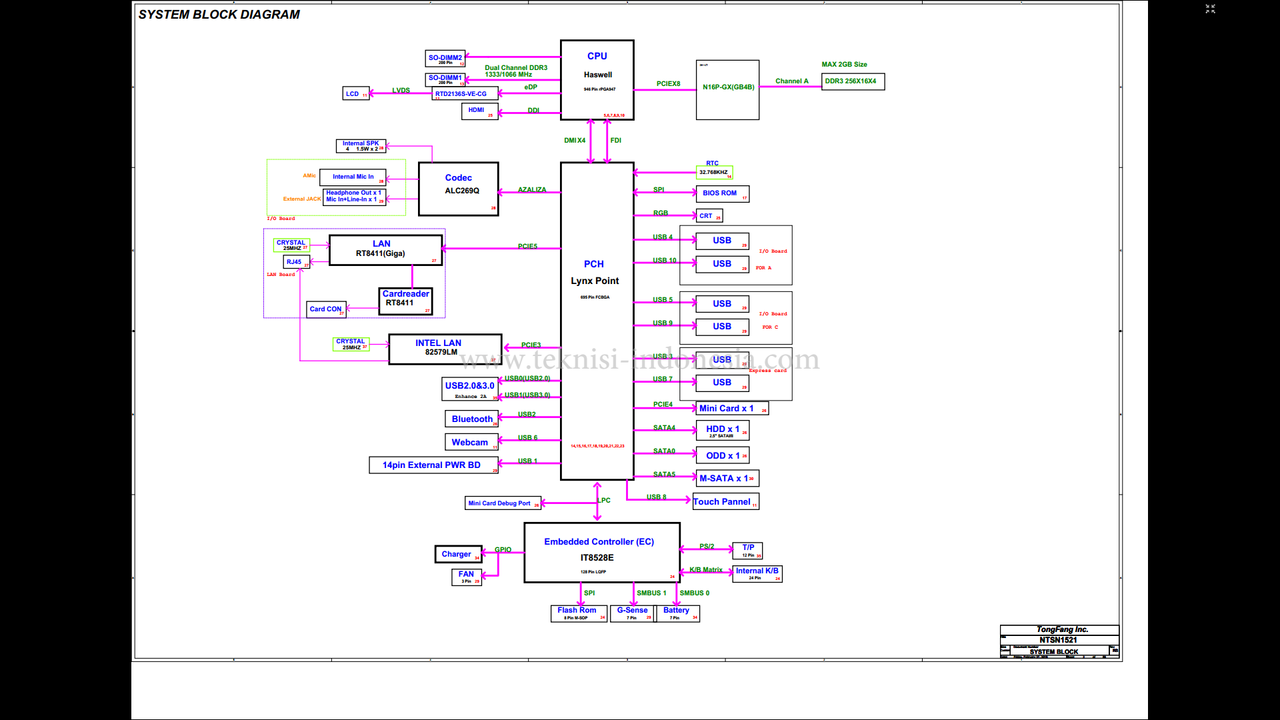Select the Codec ALC269Q block
The image size is (1280, 720).
458,189
